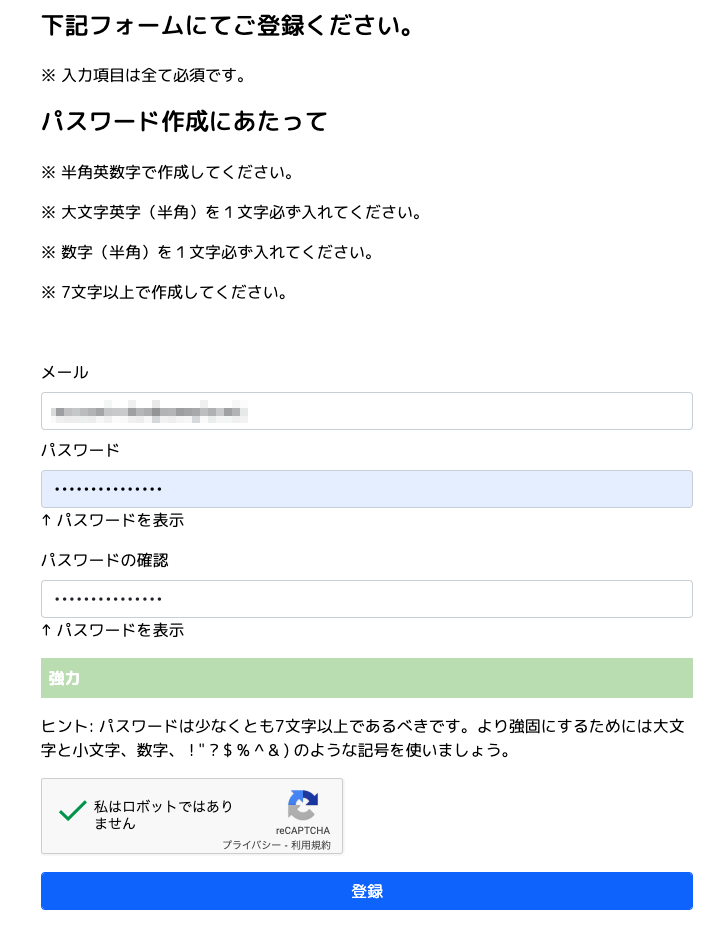Click the arrow icon under パスワードの確認 field
Viewport: 723px width, 931px height.
(48, 630)
